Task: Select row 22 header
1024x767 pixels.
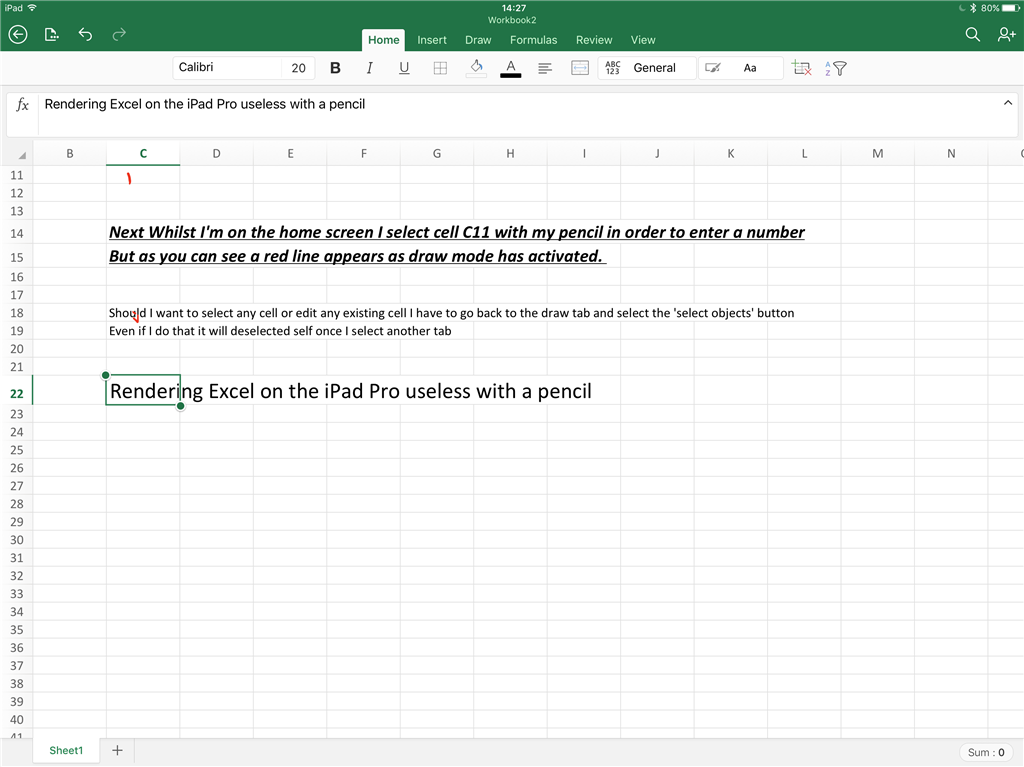Action: click(x=16, y=393)
